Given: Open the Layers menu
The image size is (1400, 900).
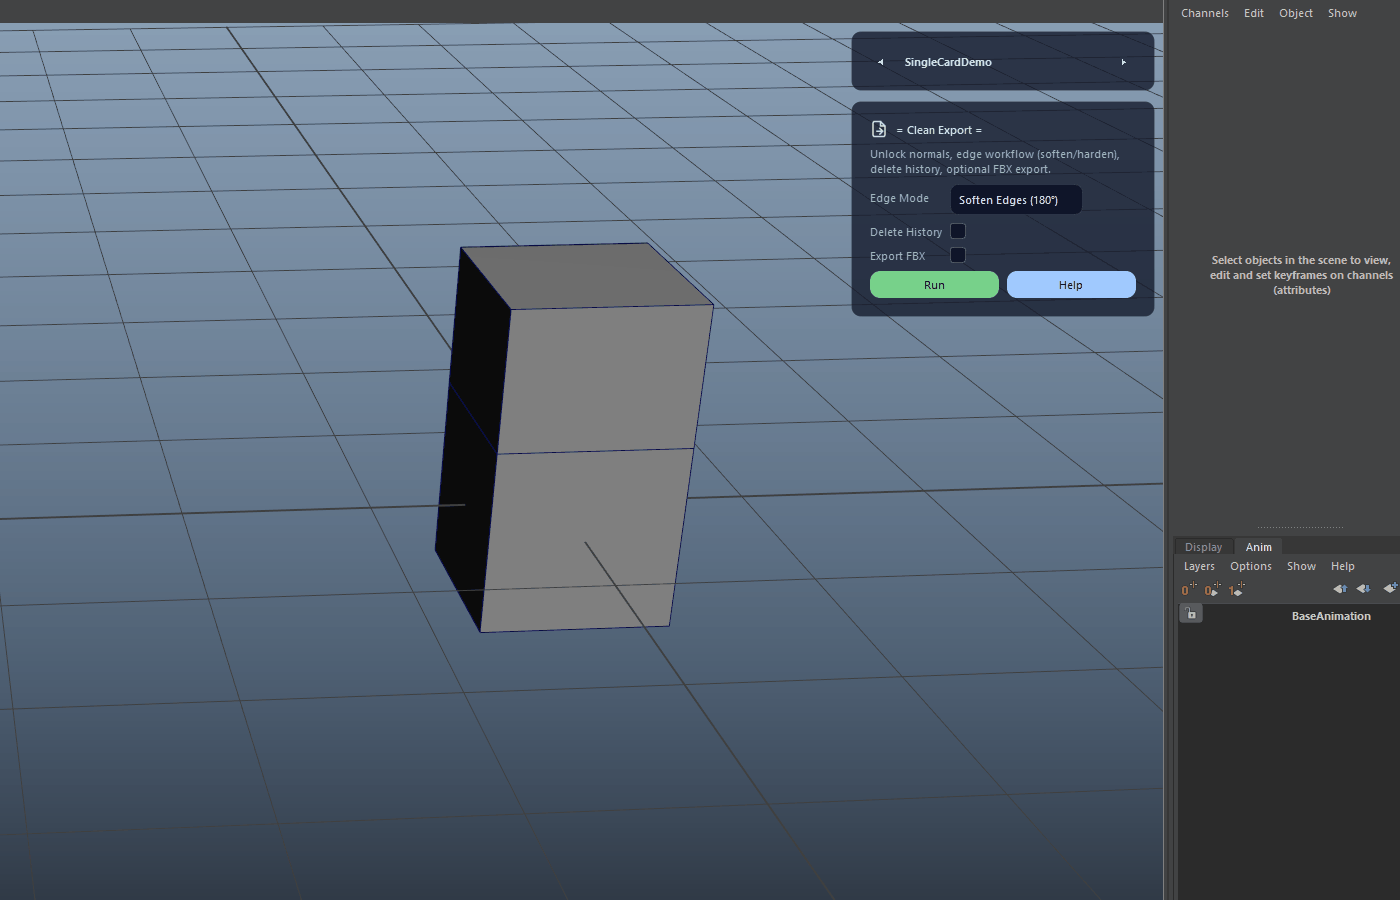Looking at the screenshot, I should point(1199,566).
